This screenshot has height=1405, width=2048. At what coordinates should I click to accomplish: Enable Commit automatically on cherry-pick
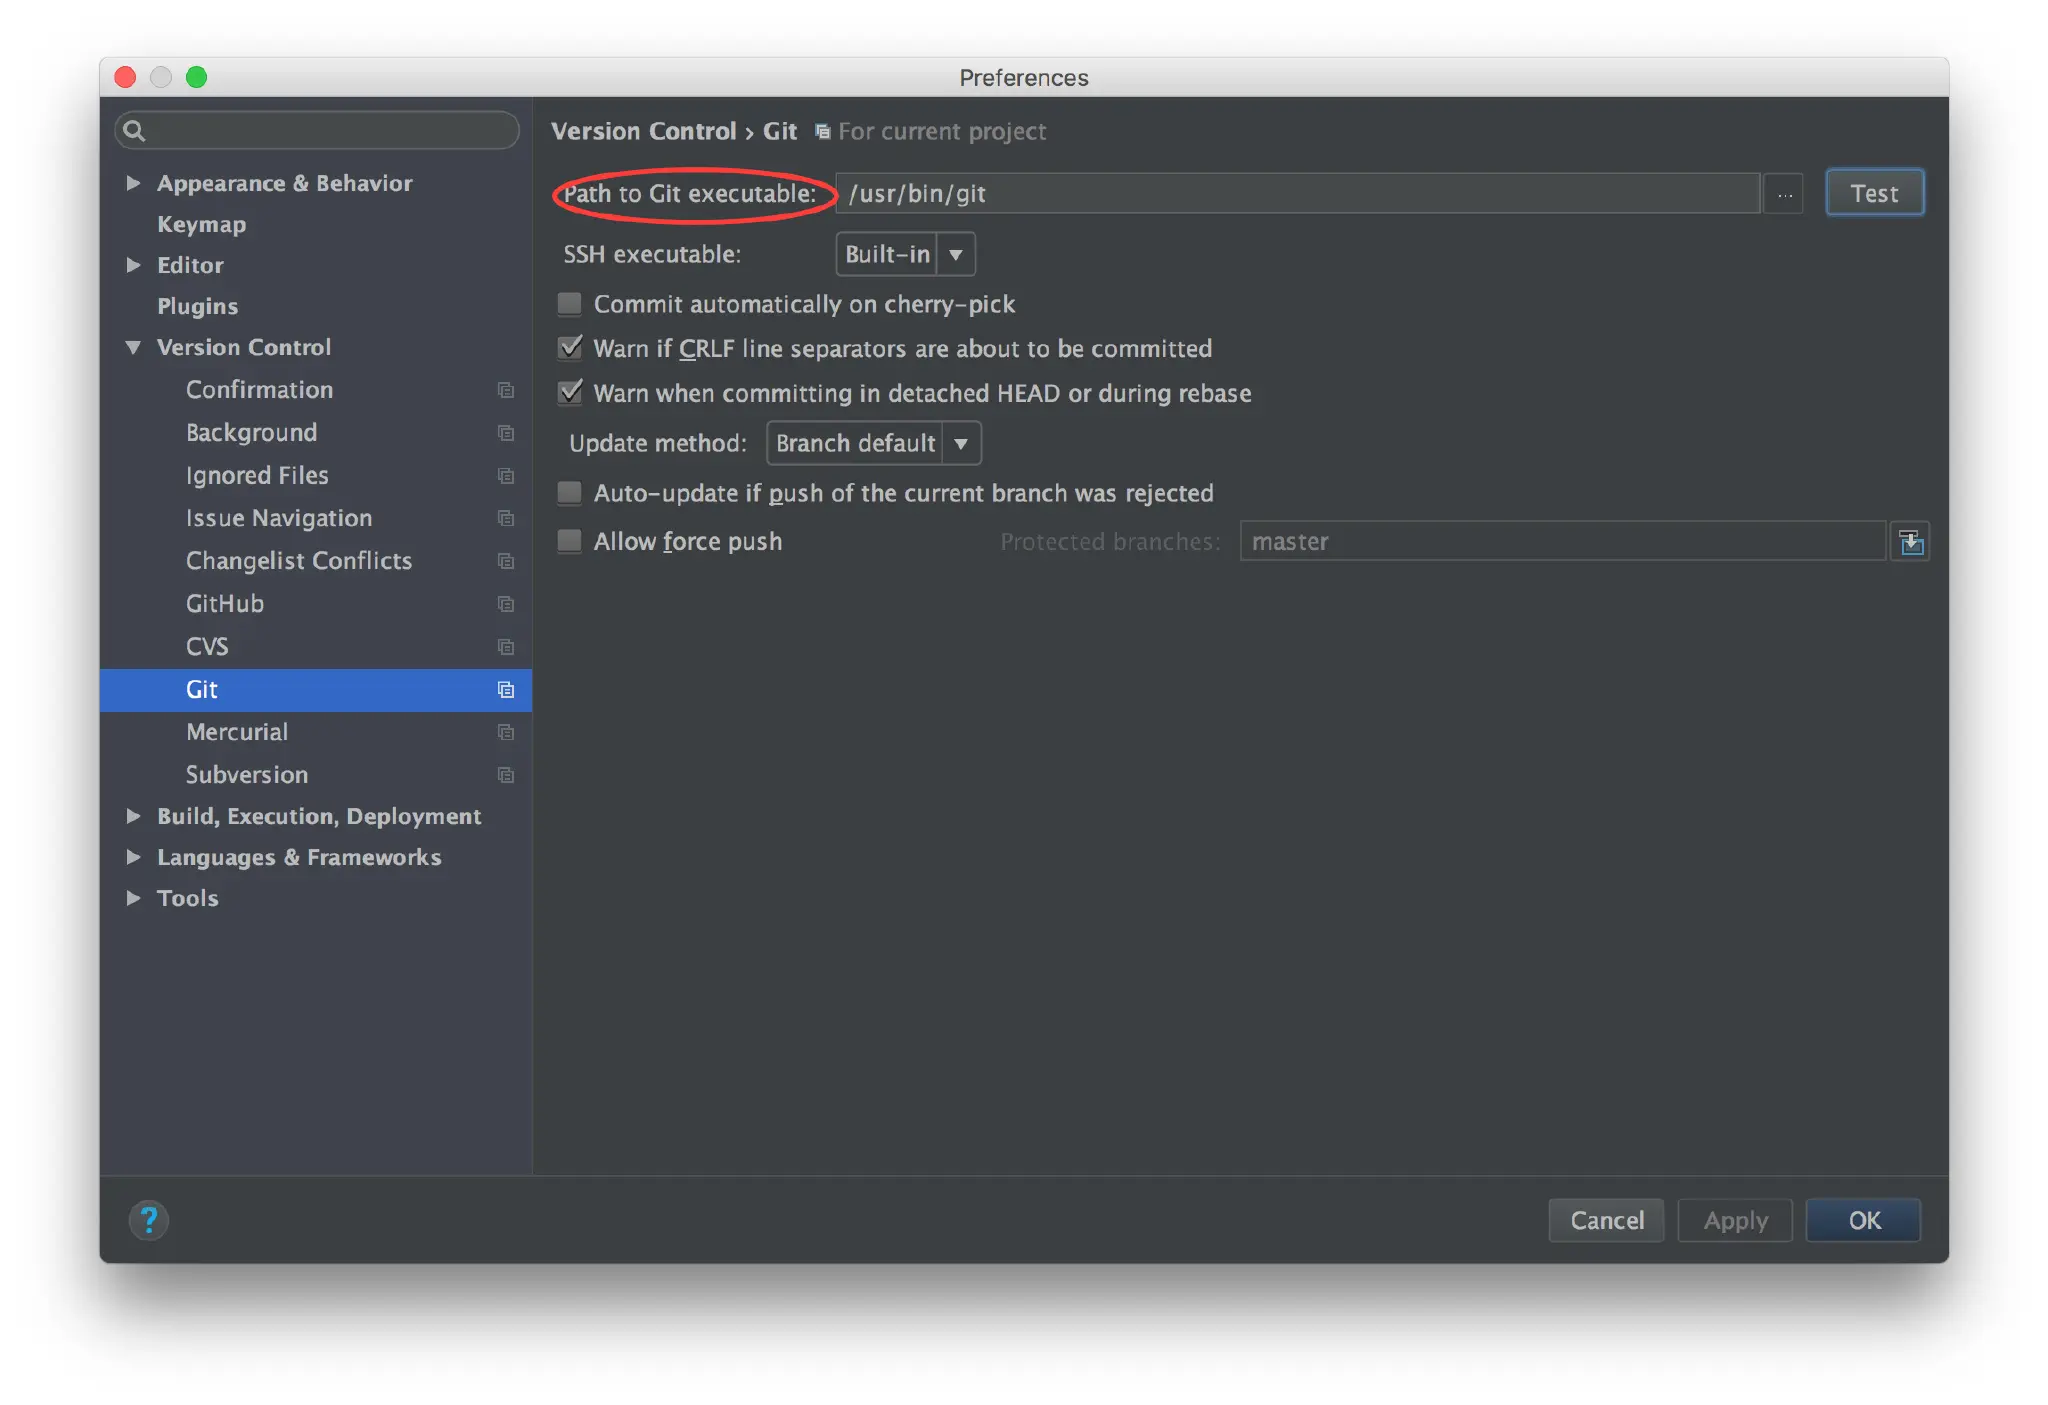(570, 304)
